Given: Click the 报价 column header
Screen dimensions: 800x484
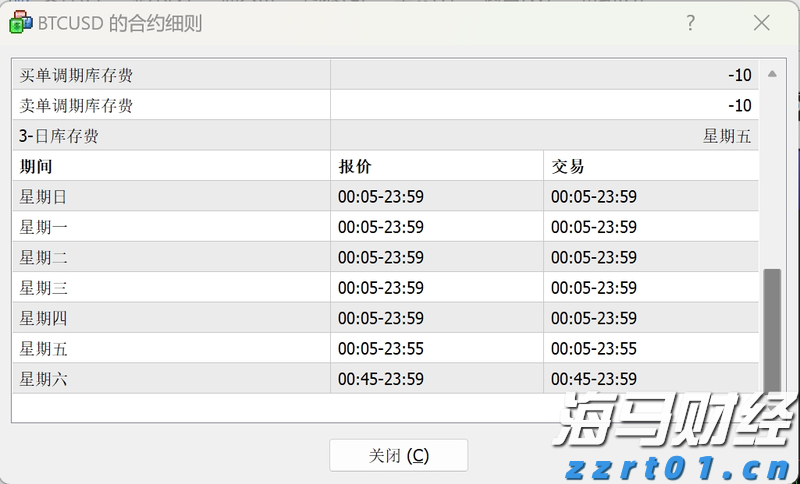Looking at the screenshot, I should (355, 166).
